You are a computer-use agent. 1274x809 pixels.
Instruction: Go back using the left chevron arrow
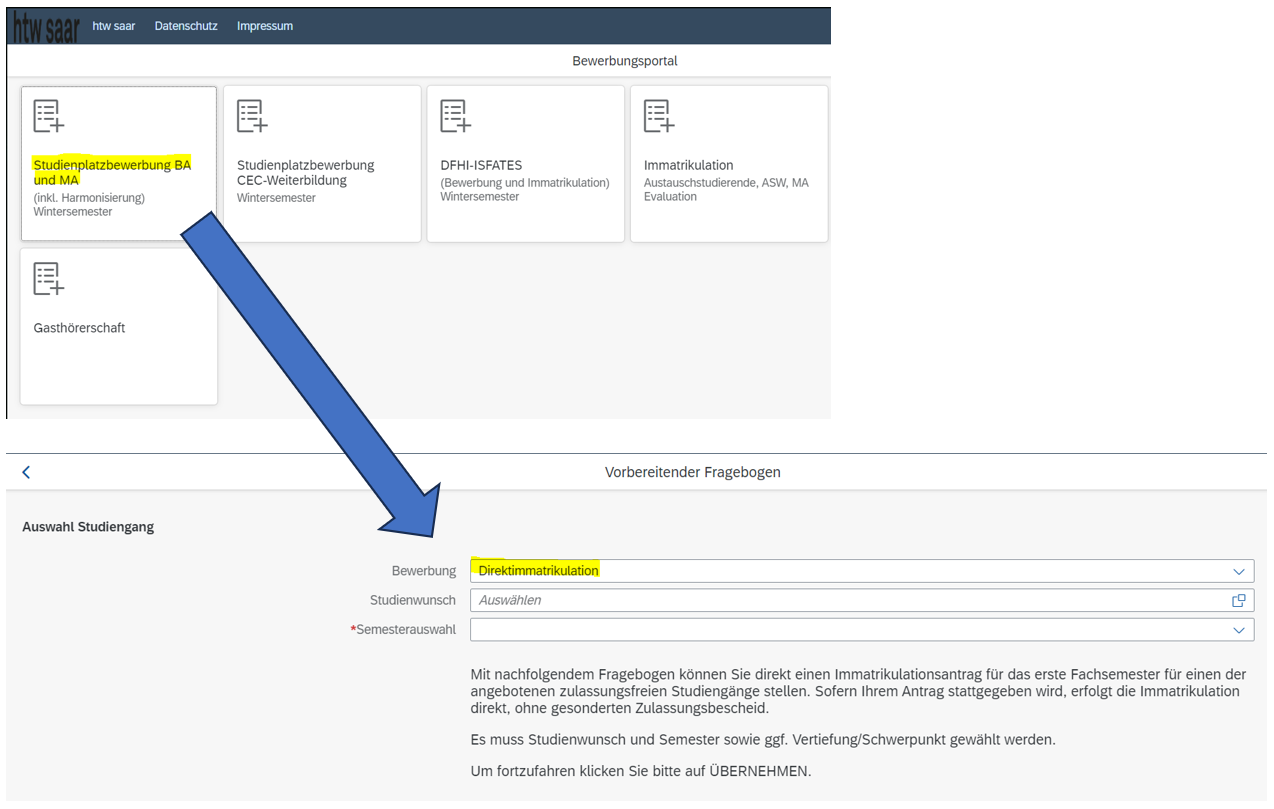[26, 472]
